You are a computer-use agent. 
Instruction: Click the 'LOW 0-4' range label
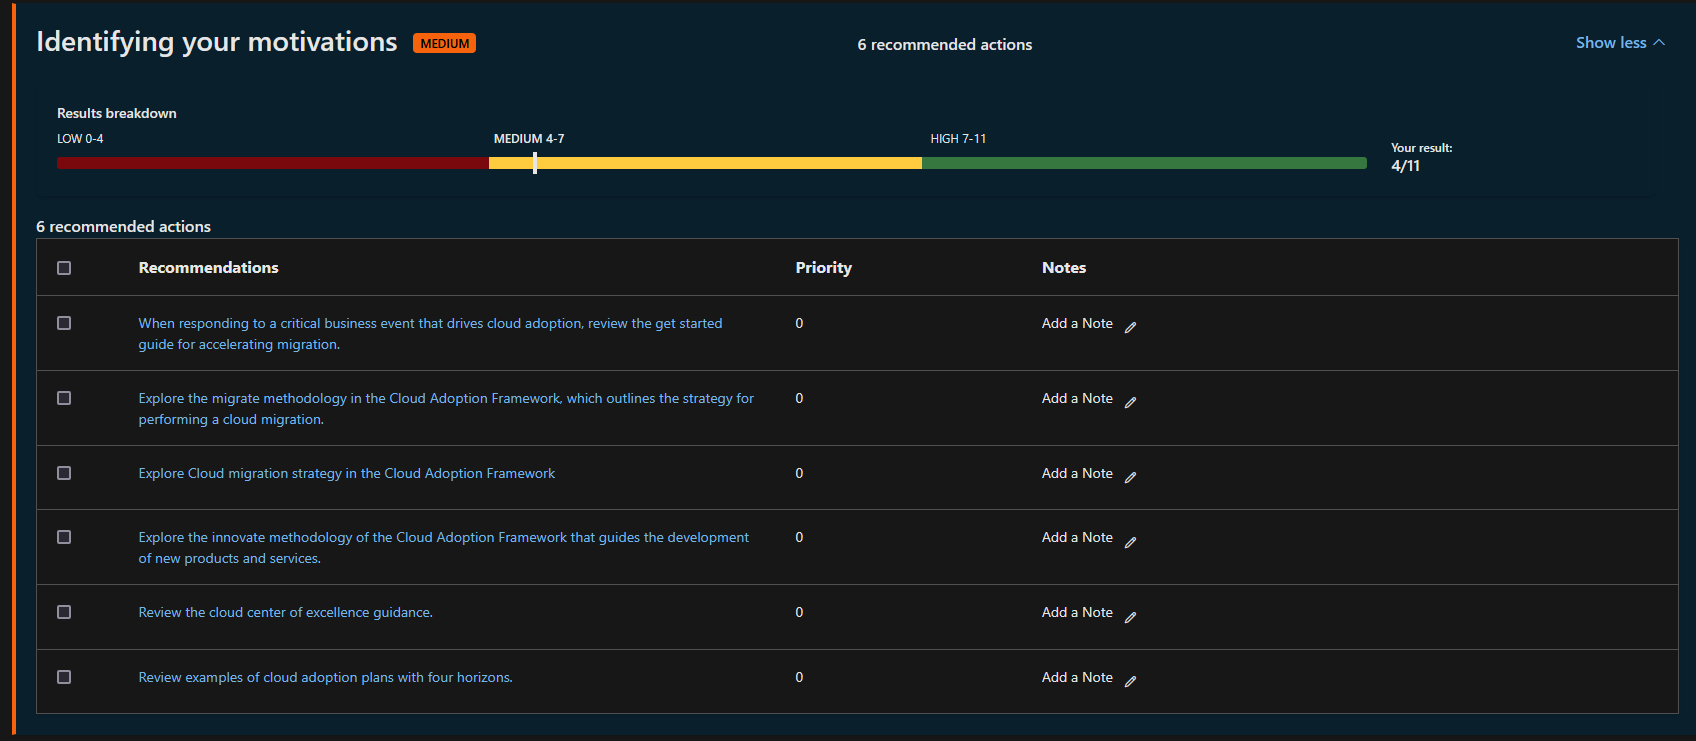pyautogui.click(x=80, y=139)
